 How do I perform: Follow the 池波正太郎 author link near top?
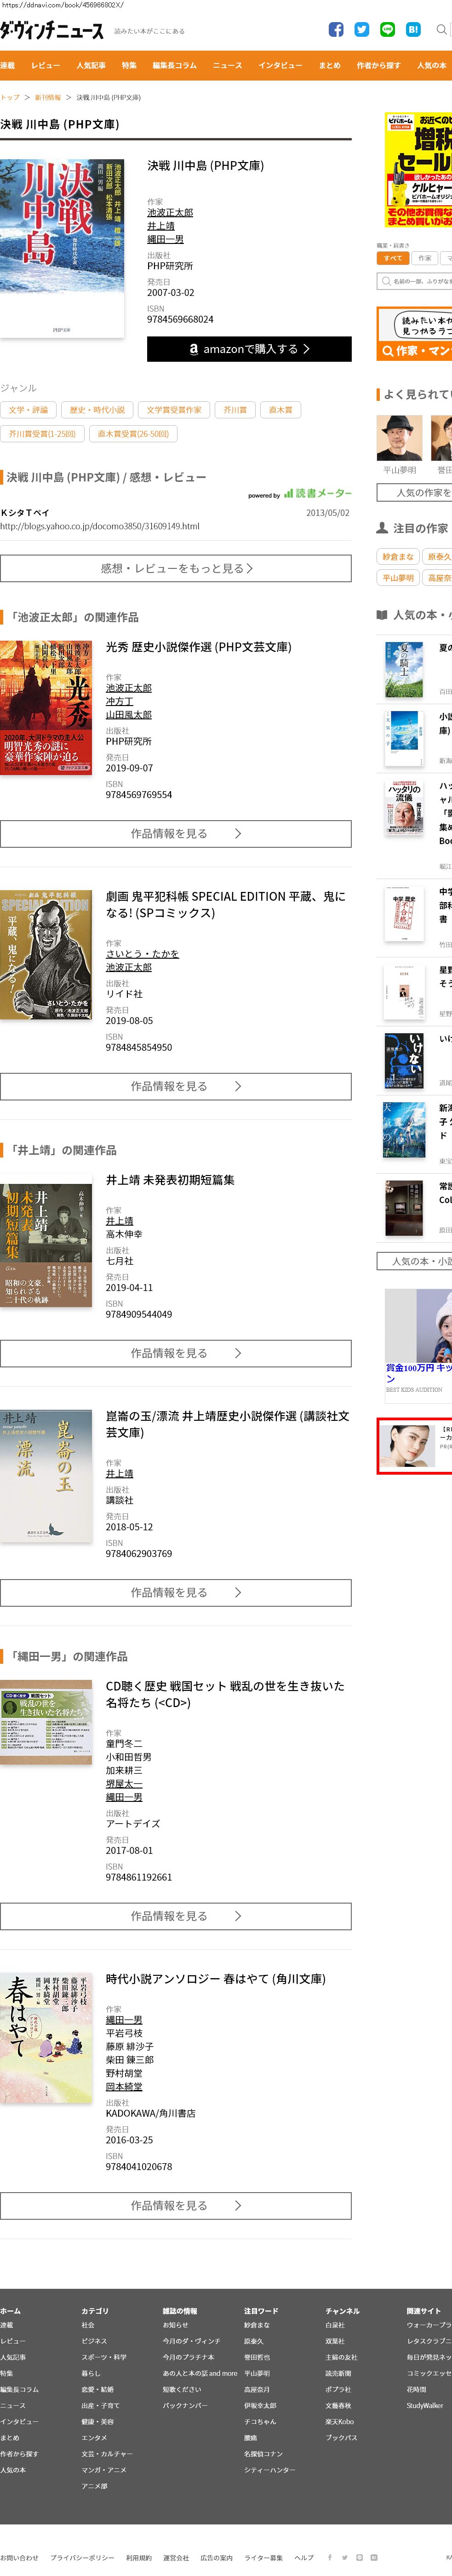coord(170,213)
